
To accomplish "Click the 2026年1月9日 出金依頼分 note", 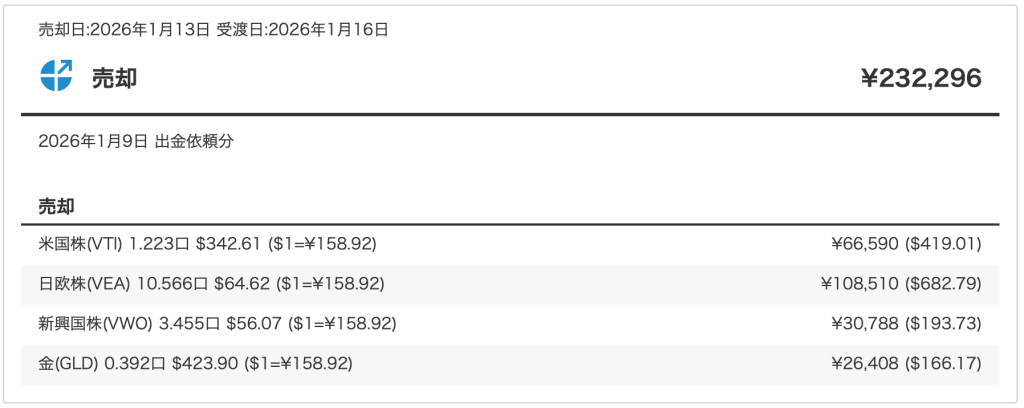I will [x=136, y=141].
